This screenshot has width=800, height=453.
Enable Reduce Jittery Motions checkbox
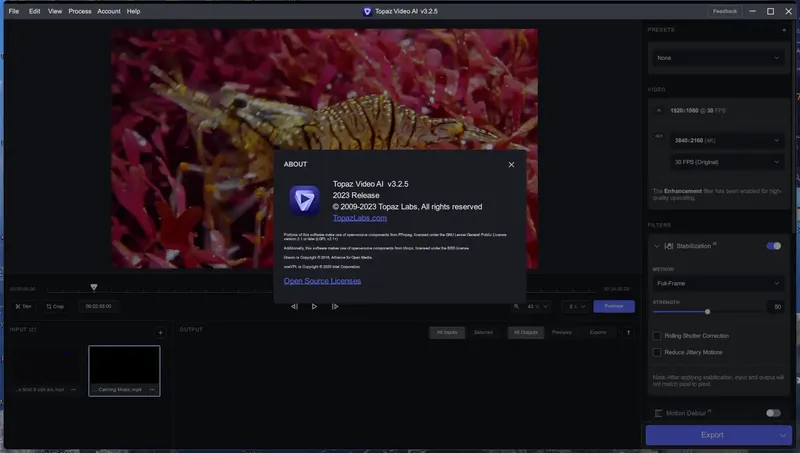tap(657, 353)
